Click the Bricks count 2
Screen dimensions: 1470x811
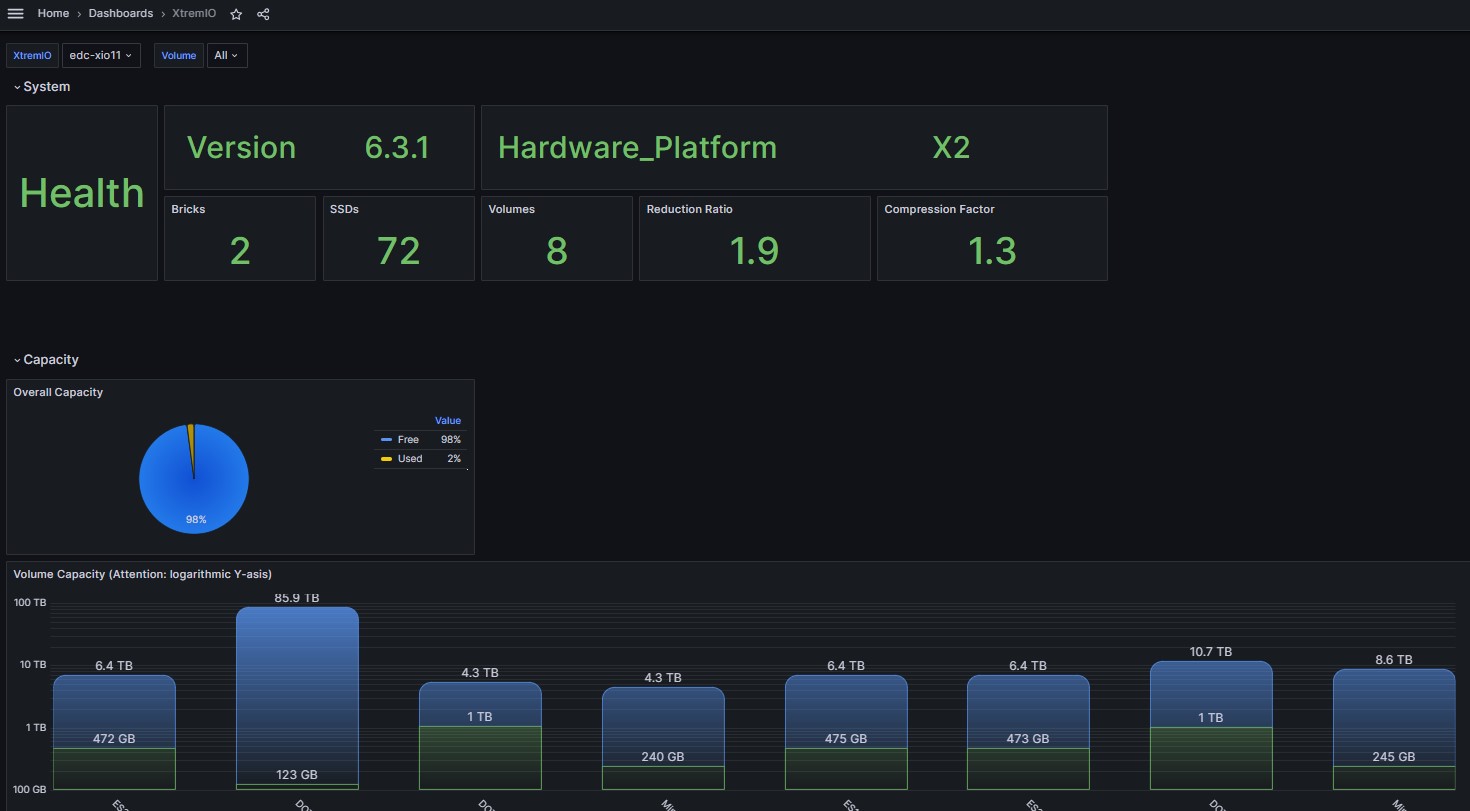240,251
